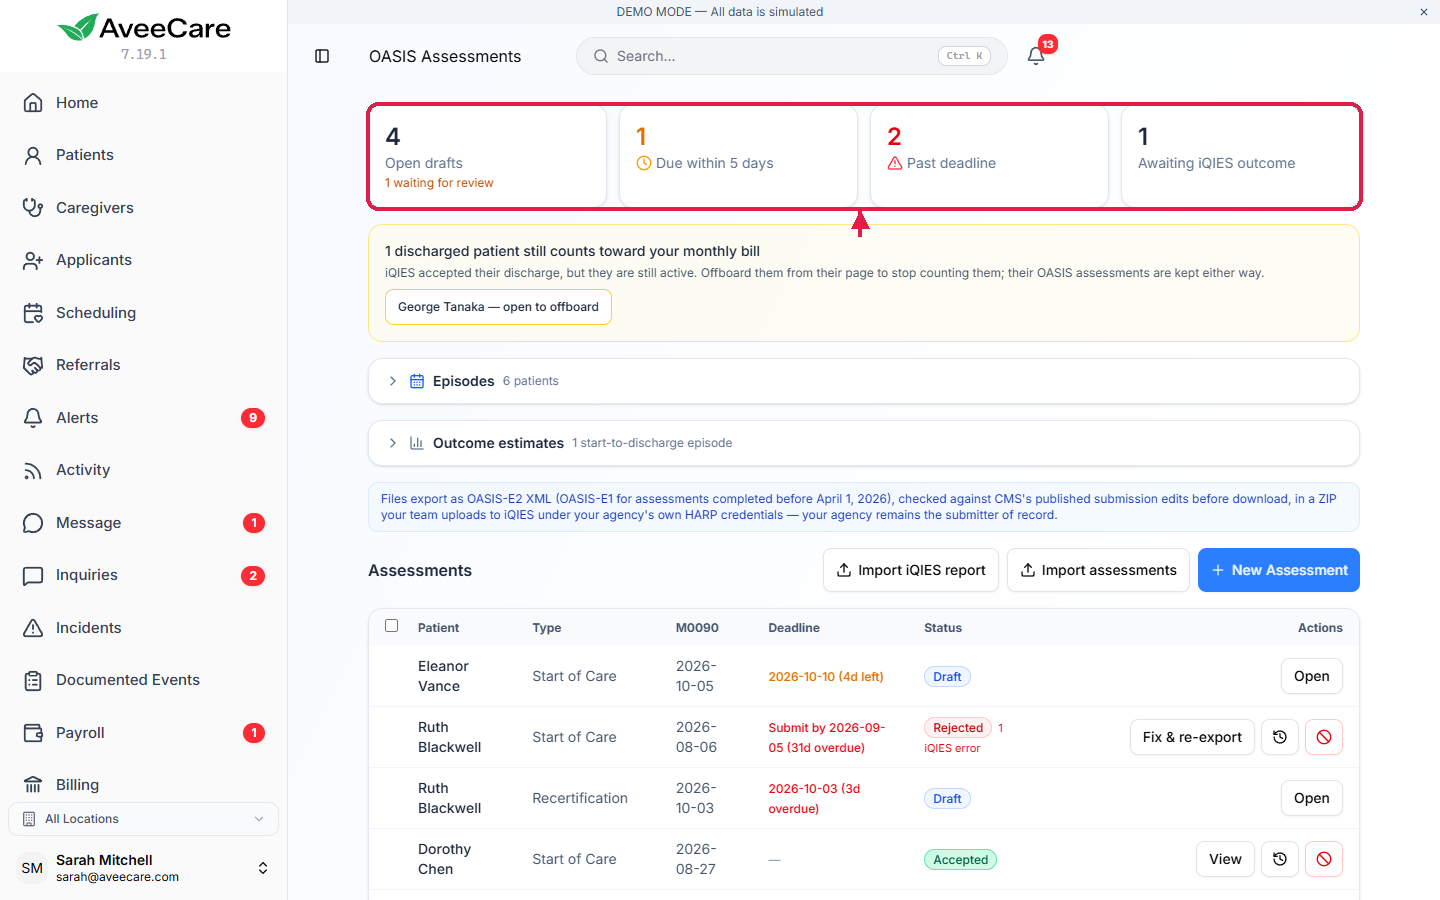The width and height of the screenshot is (1440, 900).
Task: Click the red void icon in Dorothy Chen's row
Action: [1324, 859]
